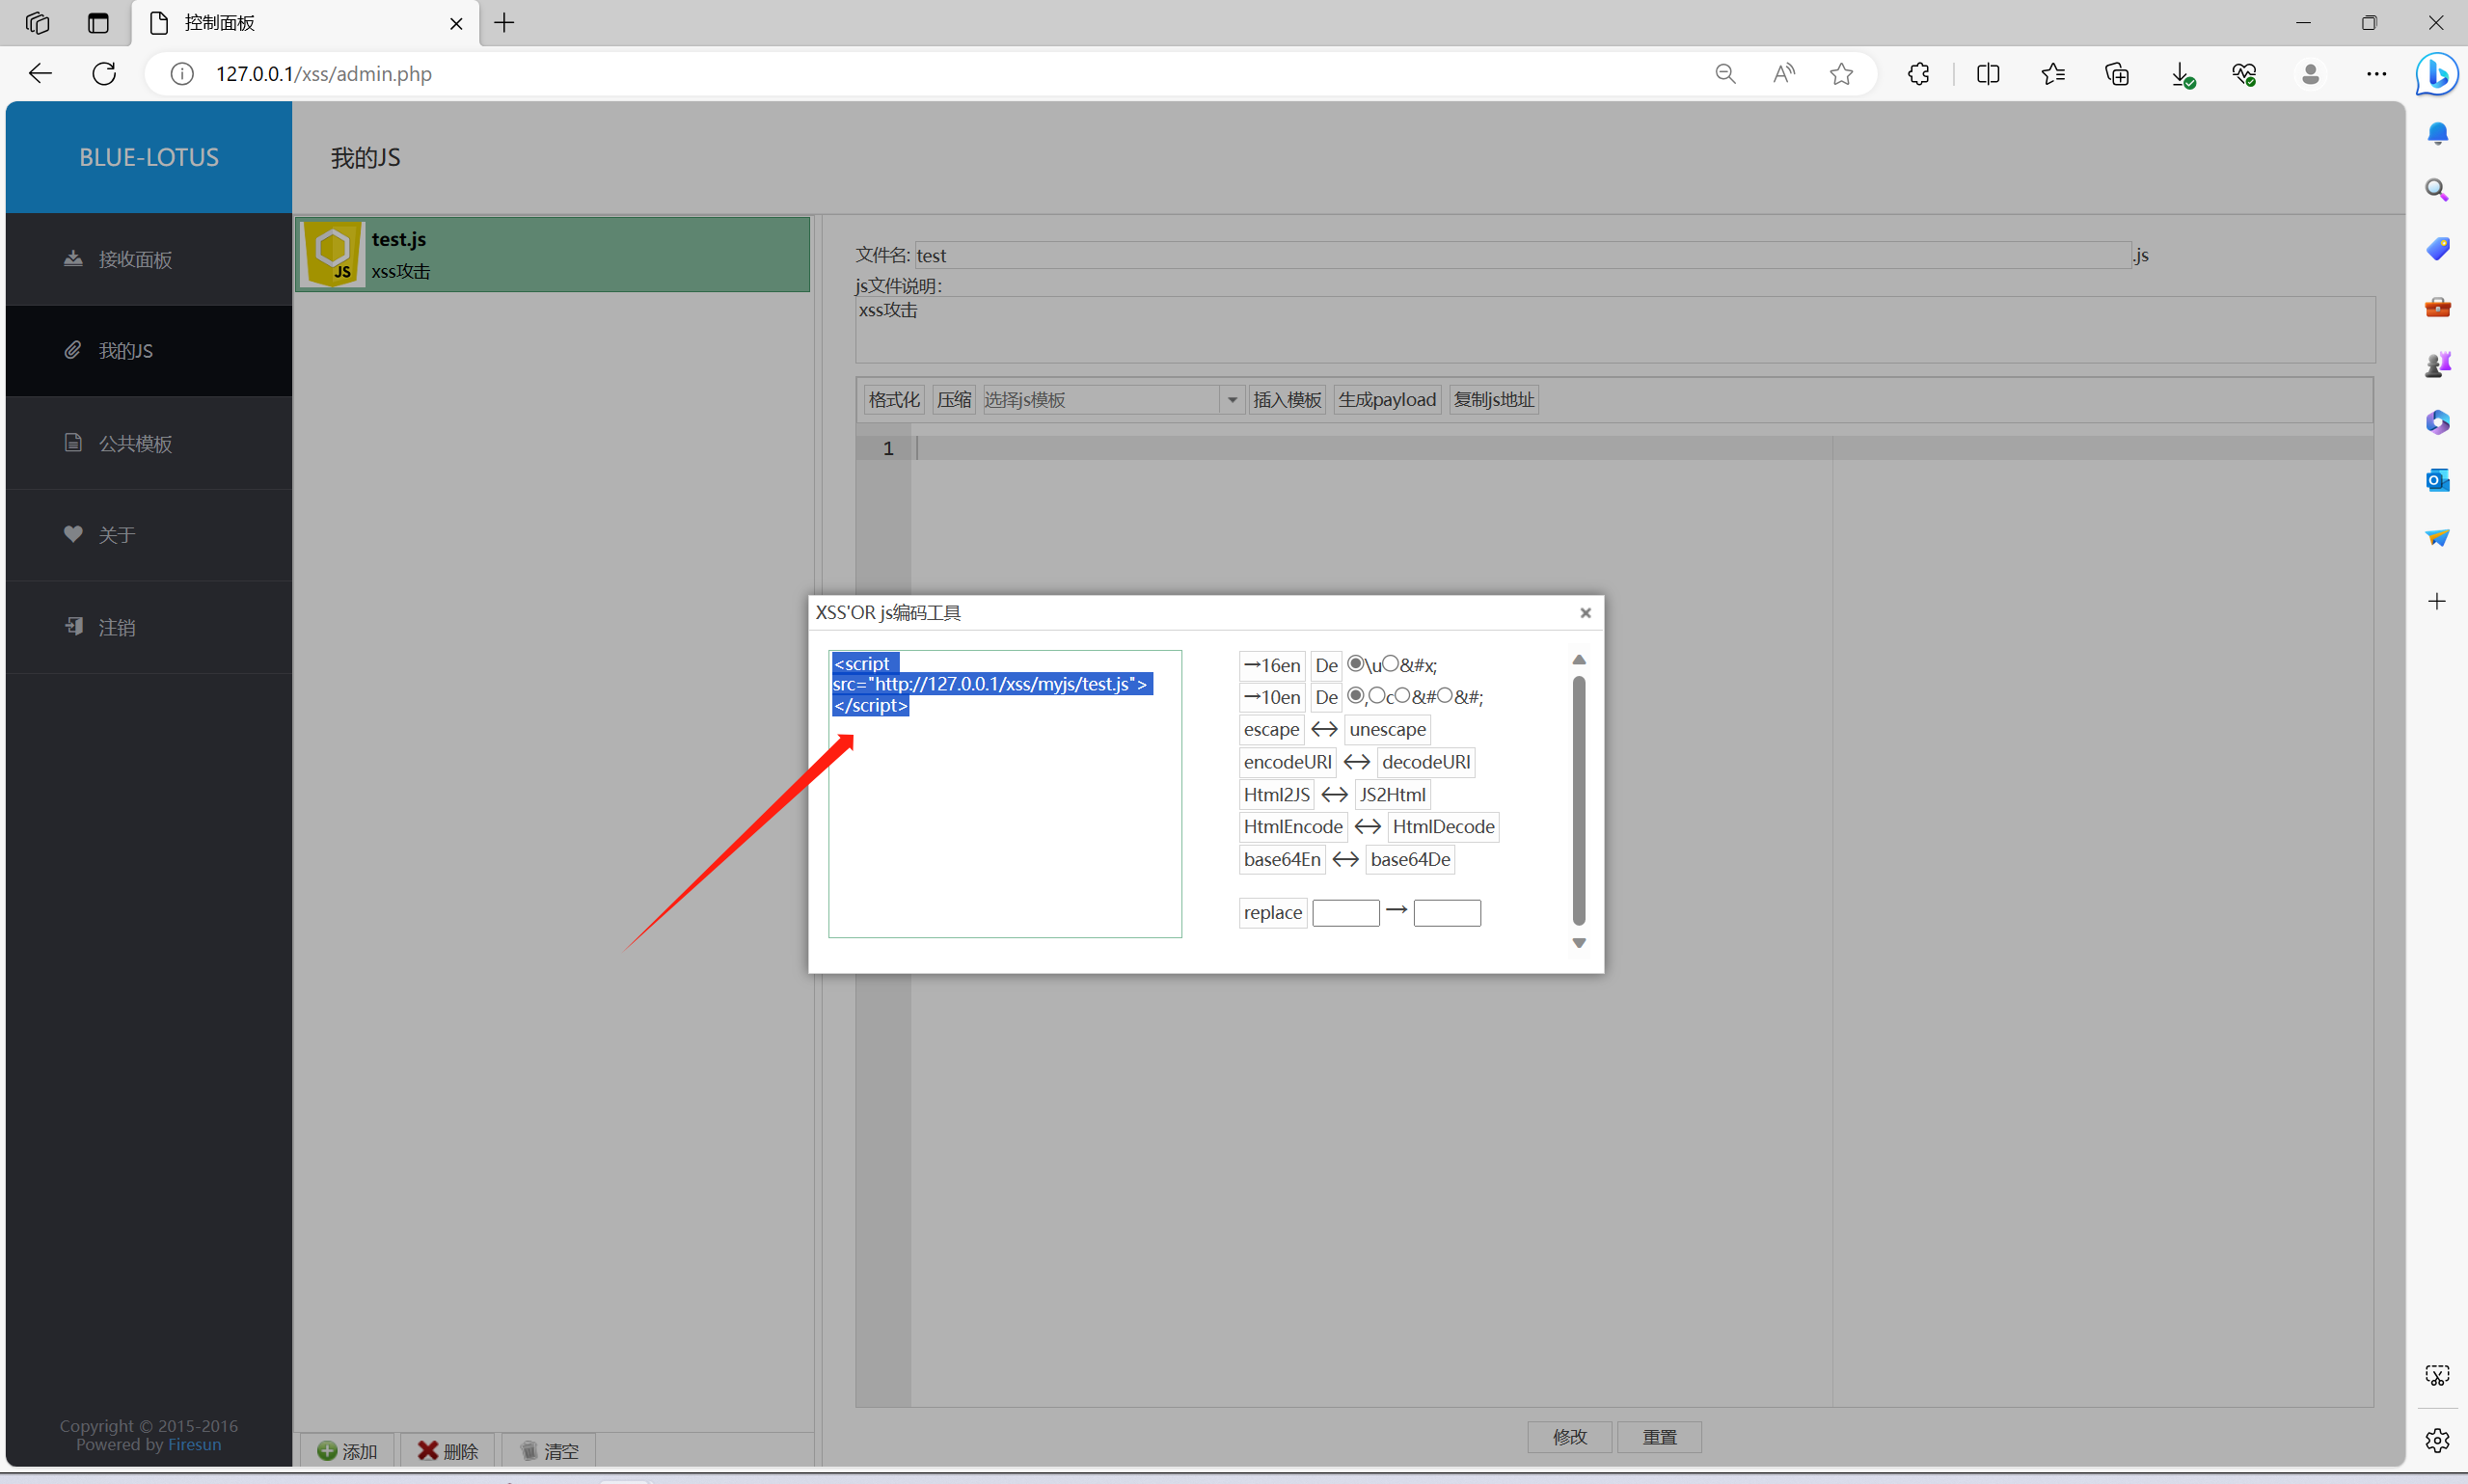Screen dimensions: 2468x1484
Task: Go to 接收面板 in sidebar
Action: (135, 259)
